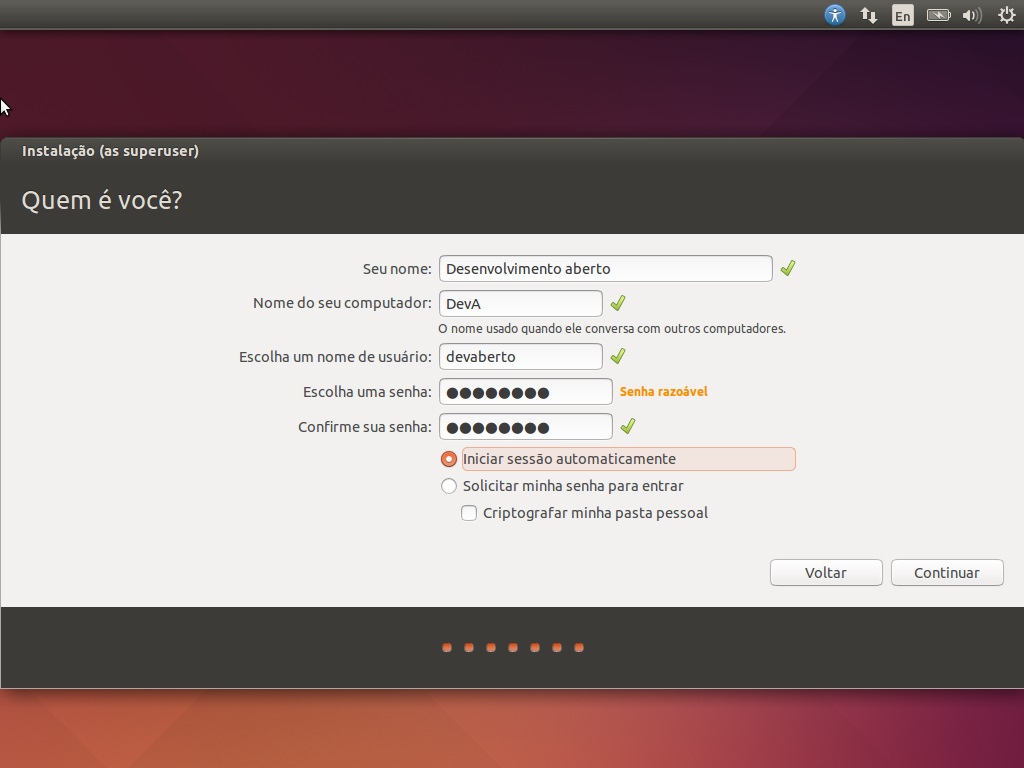The image size is (1024, 768).
Task: Click checkmark beside confirm password field
Action: (x=628, y=427)
